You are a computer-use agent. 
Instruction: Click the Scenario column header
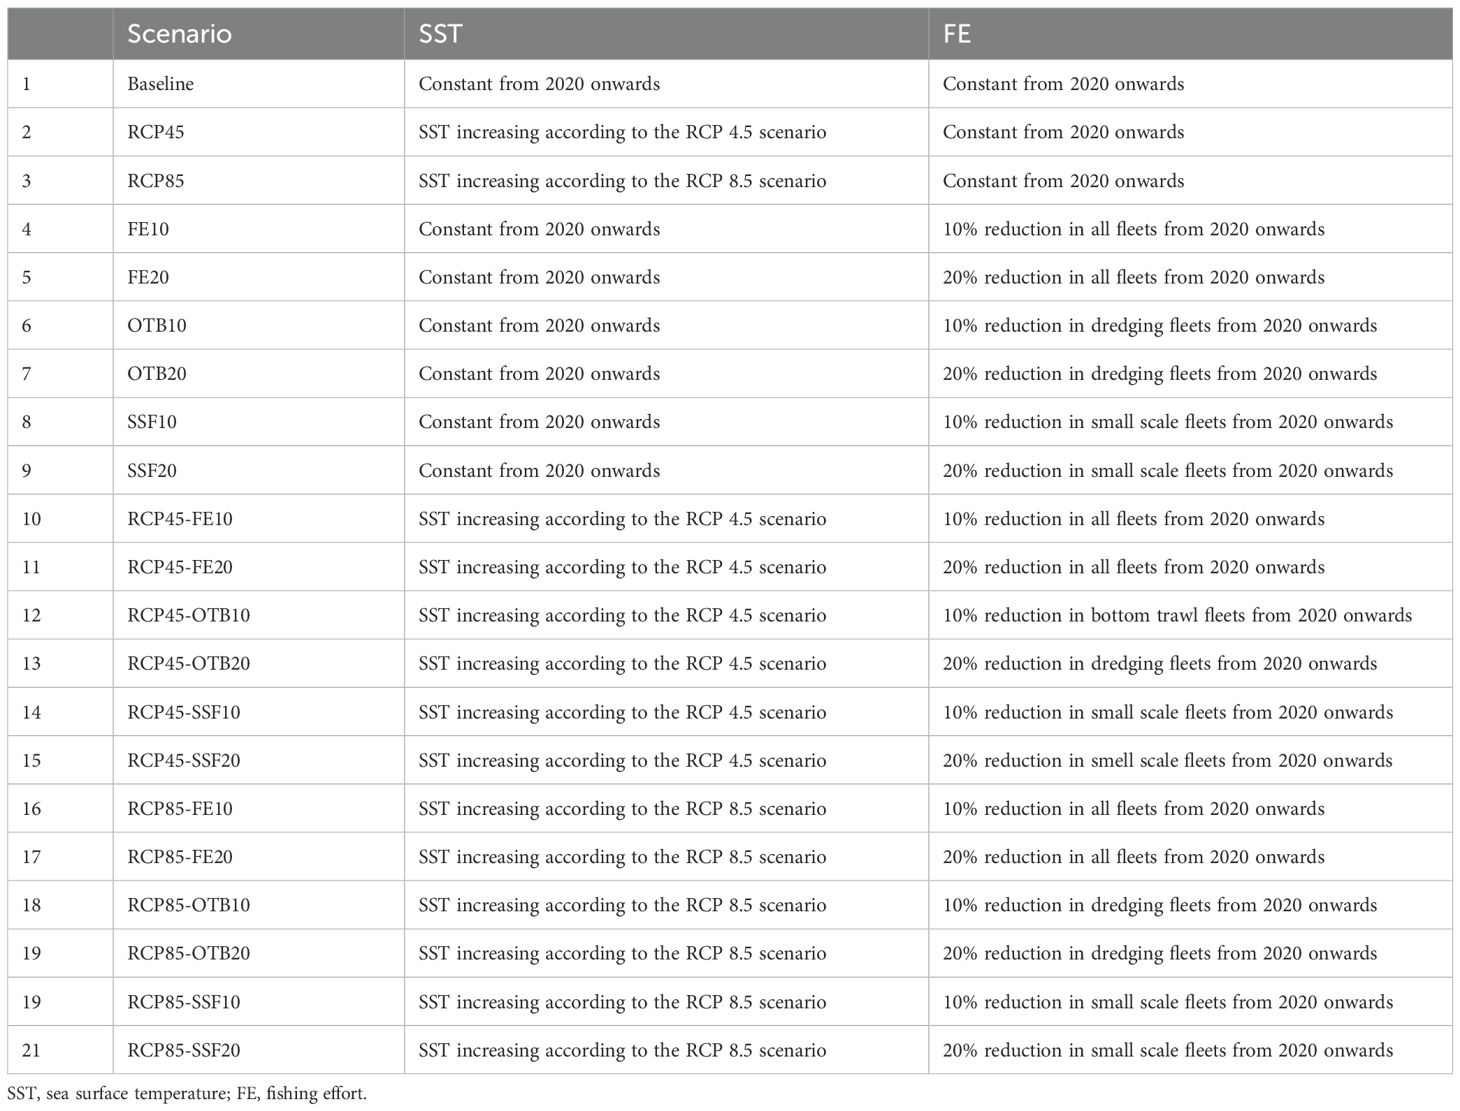click(x=180, y=34)
